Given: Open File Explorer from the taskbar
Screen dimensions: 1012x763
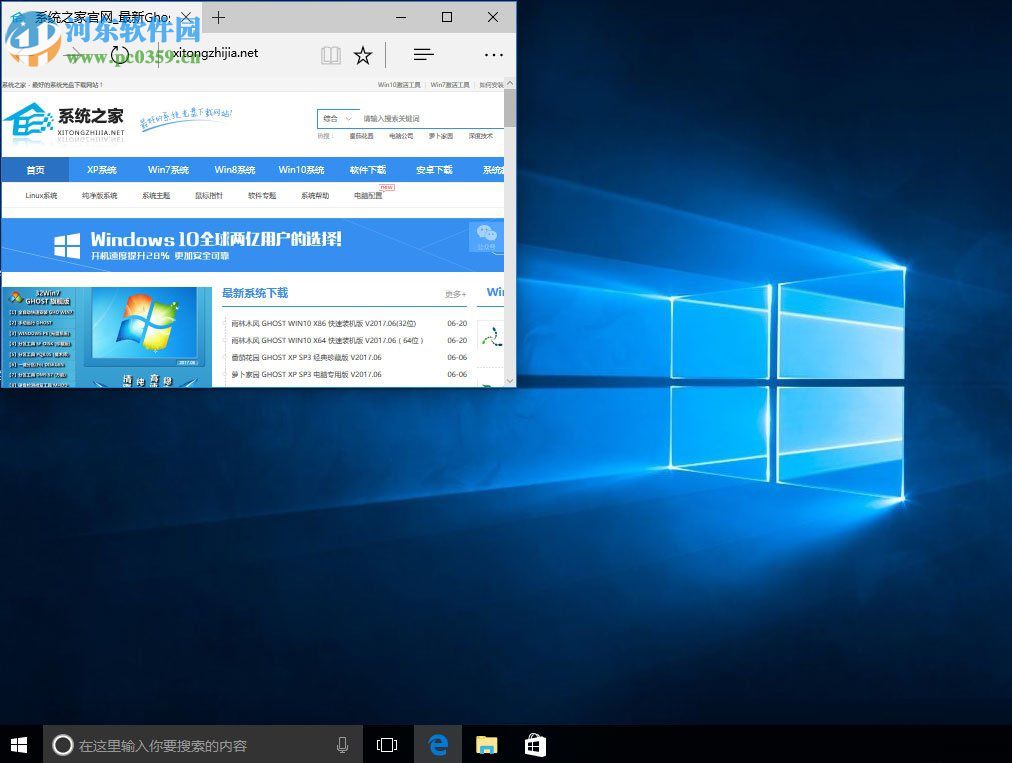Looking at the screenshot, I should (x=487, y=744).
